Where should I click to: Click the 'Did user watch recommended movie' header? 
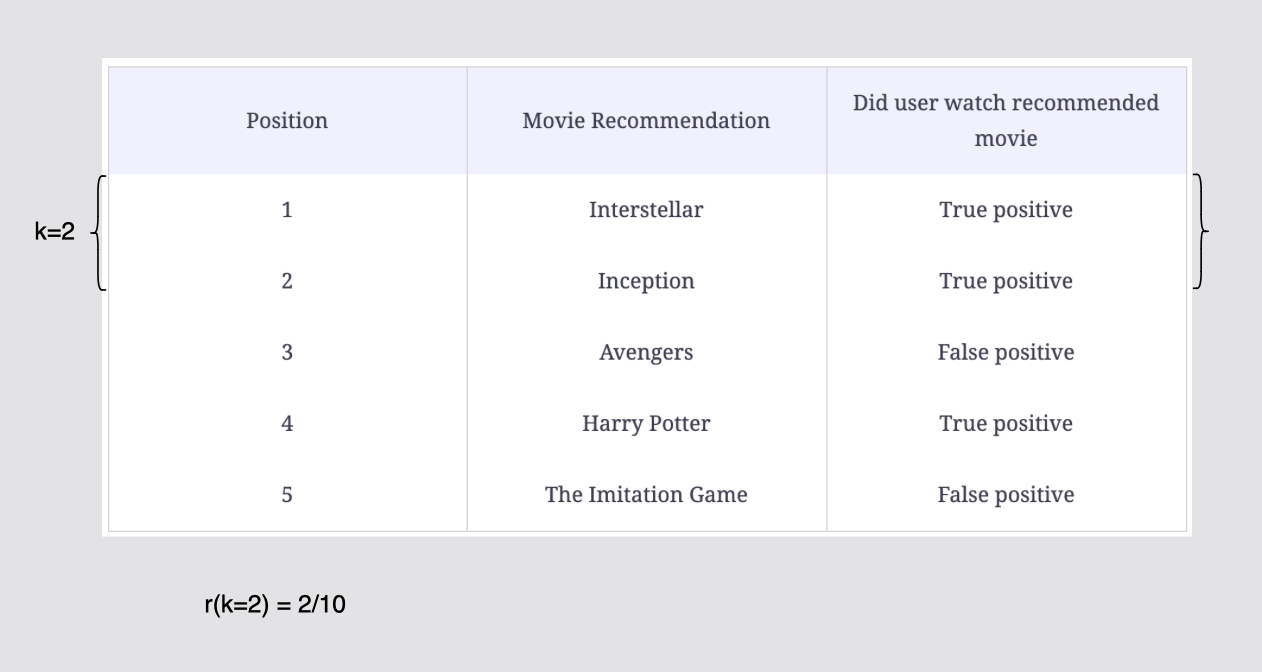1006,121
